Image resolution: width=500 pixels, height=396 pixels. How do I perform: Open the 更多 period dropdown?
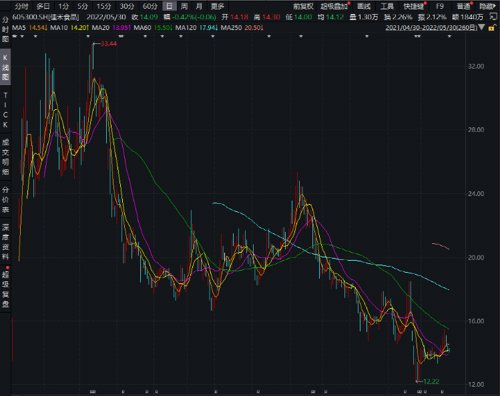click(218, 6)
